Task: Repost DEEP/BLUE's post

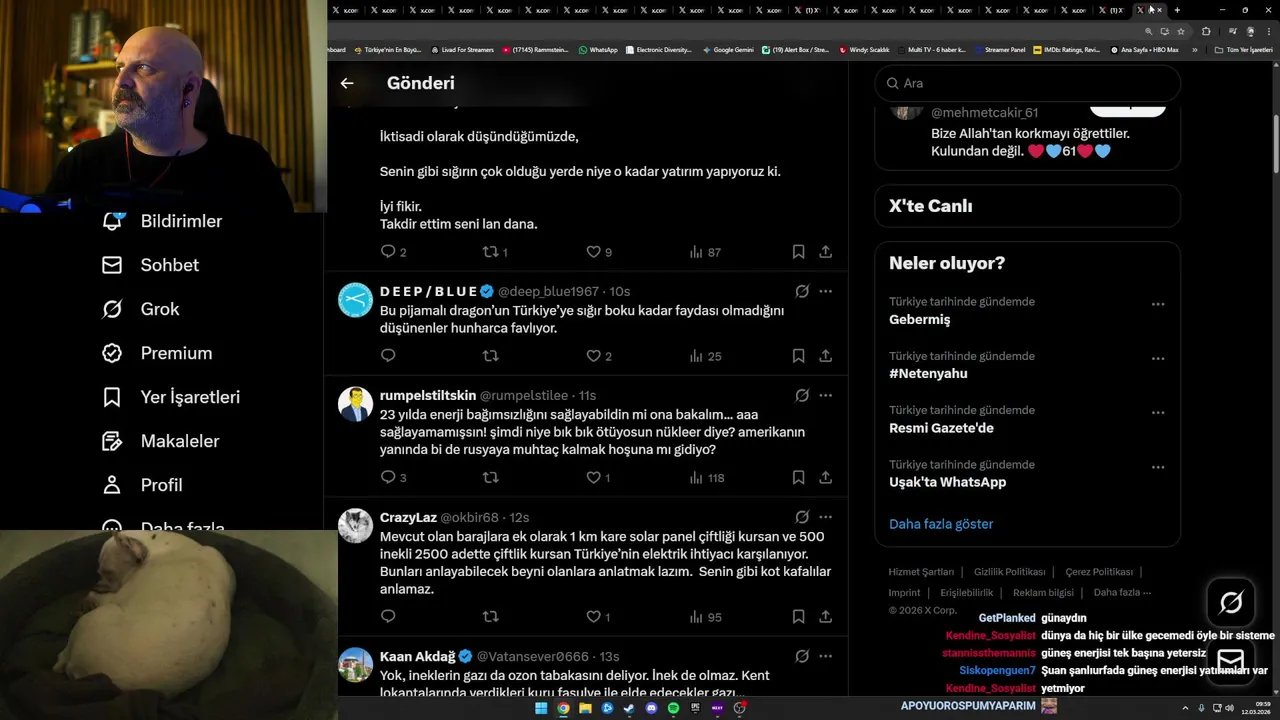Action: pos(491,356)
